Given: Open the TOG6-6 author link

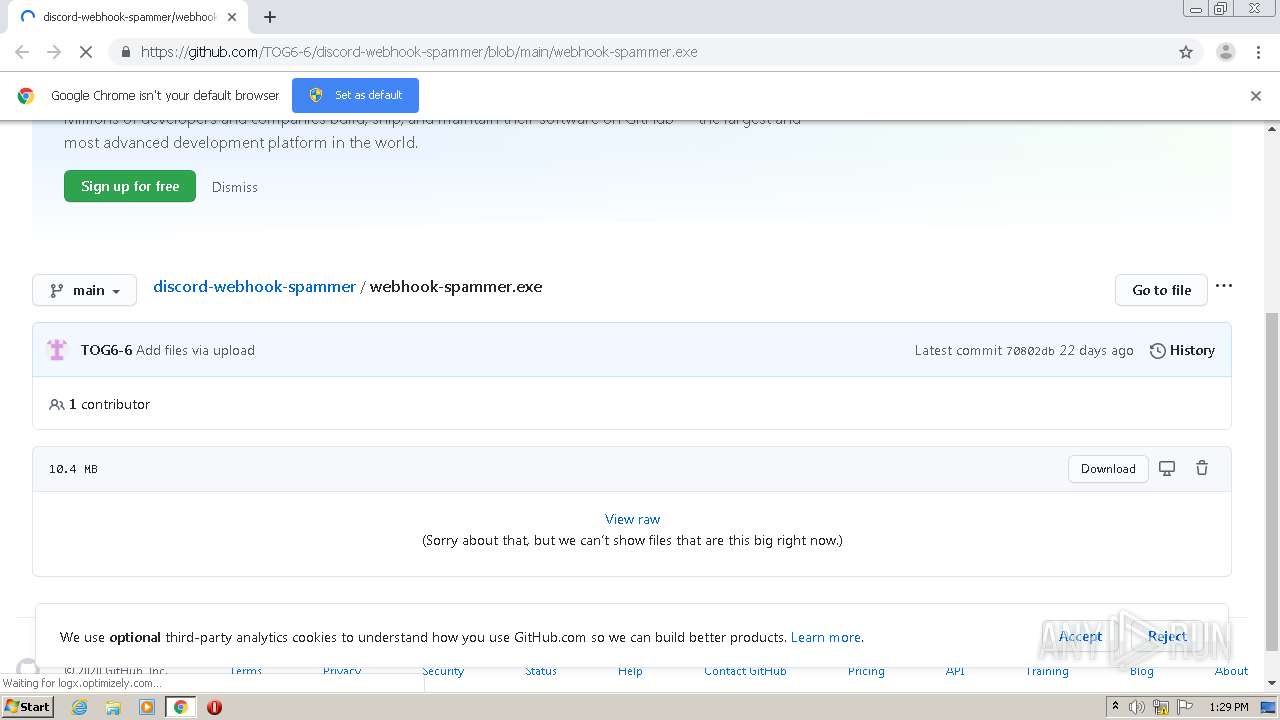Looking at the screenshot, I should pyautogui.click(x=106, y=350).
